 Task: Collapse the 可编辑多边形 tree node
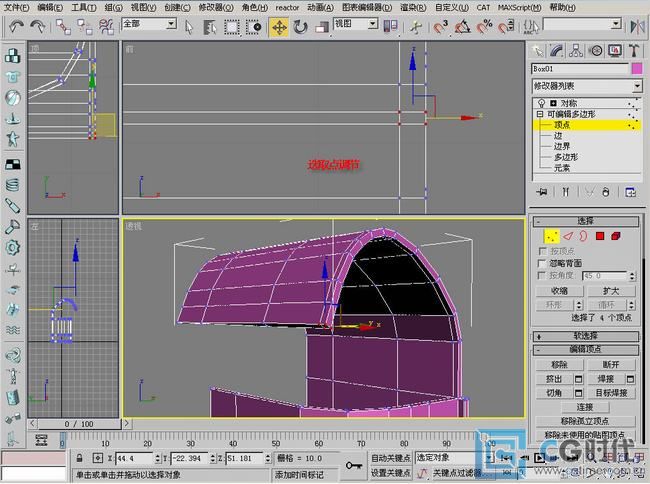pos(540,114)
